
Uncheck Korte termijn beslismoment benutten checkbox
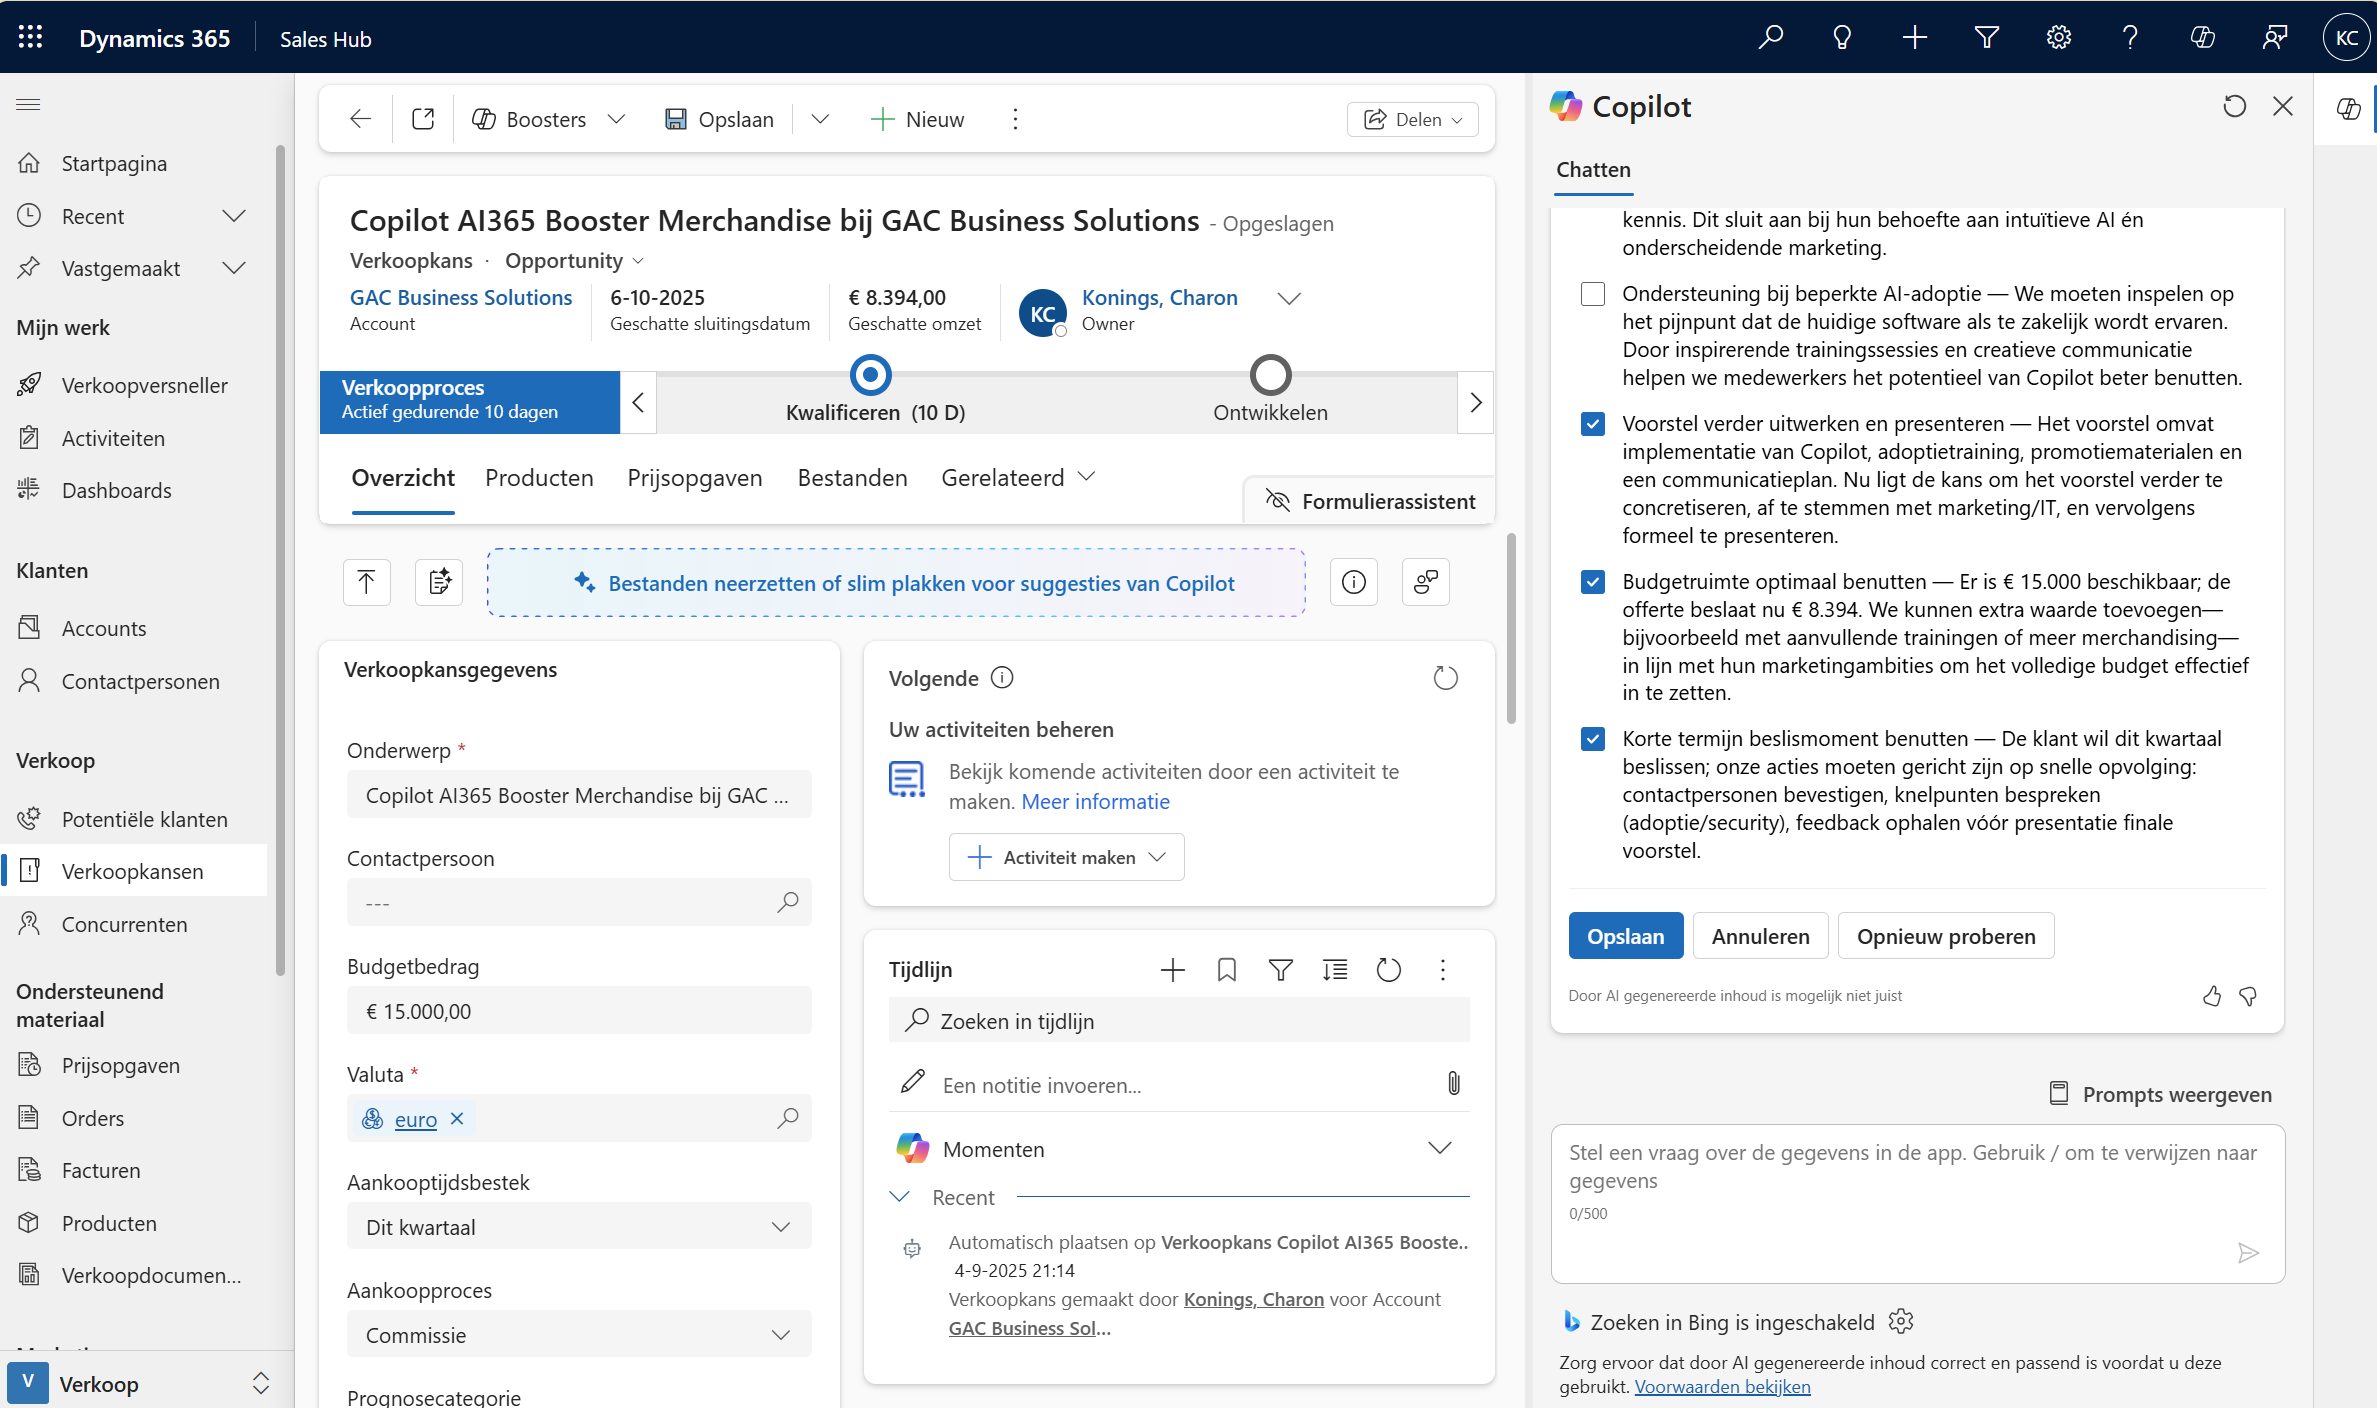[1593, 739]
